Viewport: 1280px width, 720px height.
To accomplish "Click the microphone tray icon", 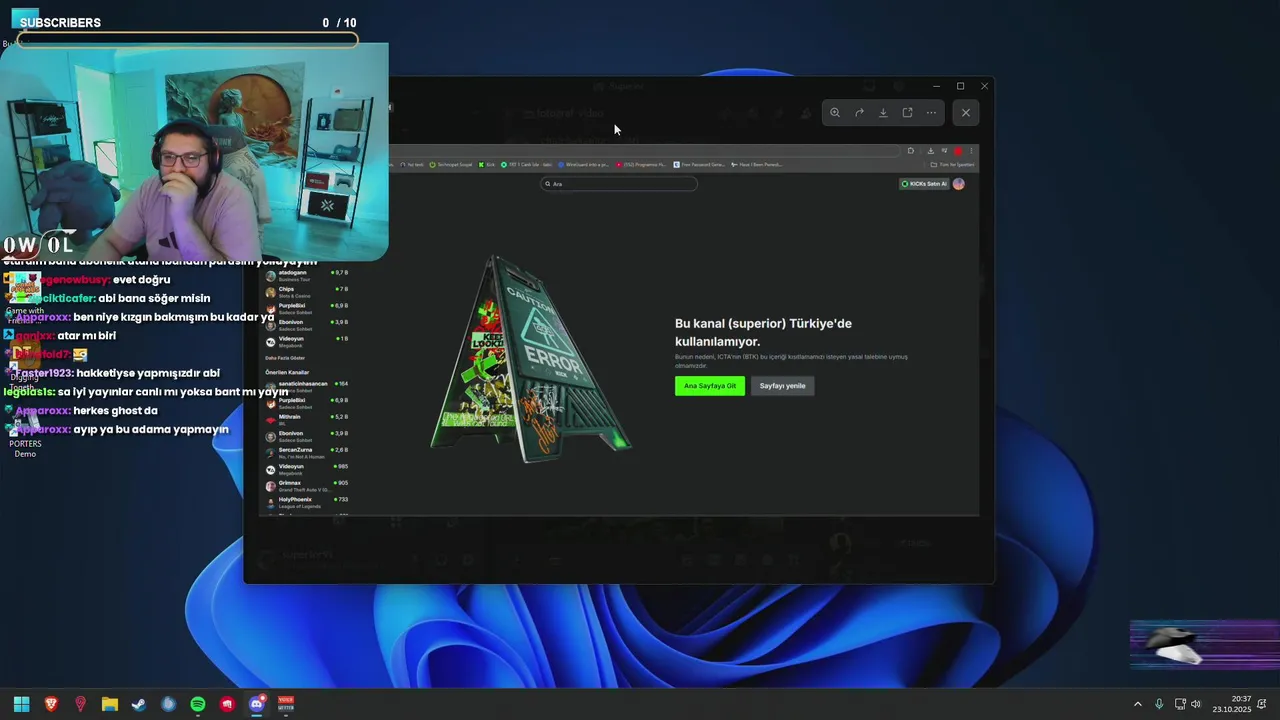I will coord(1159,705).
